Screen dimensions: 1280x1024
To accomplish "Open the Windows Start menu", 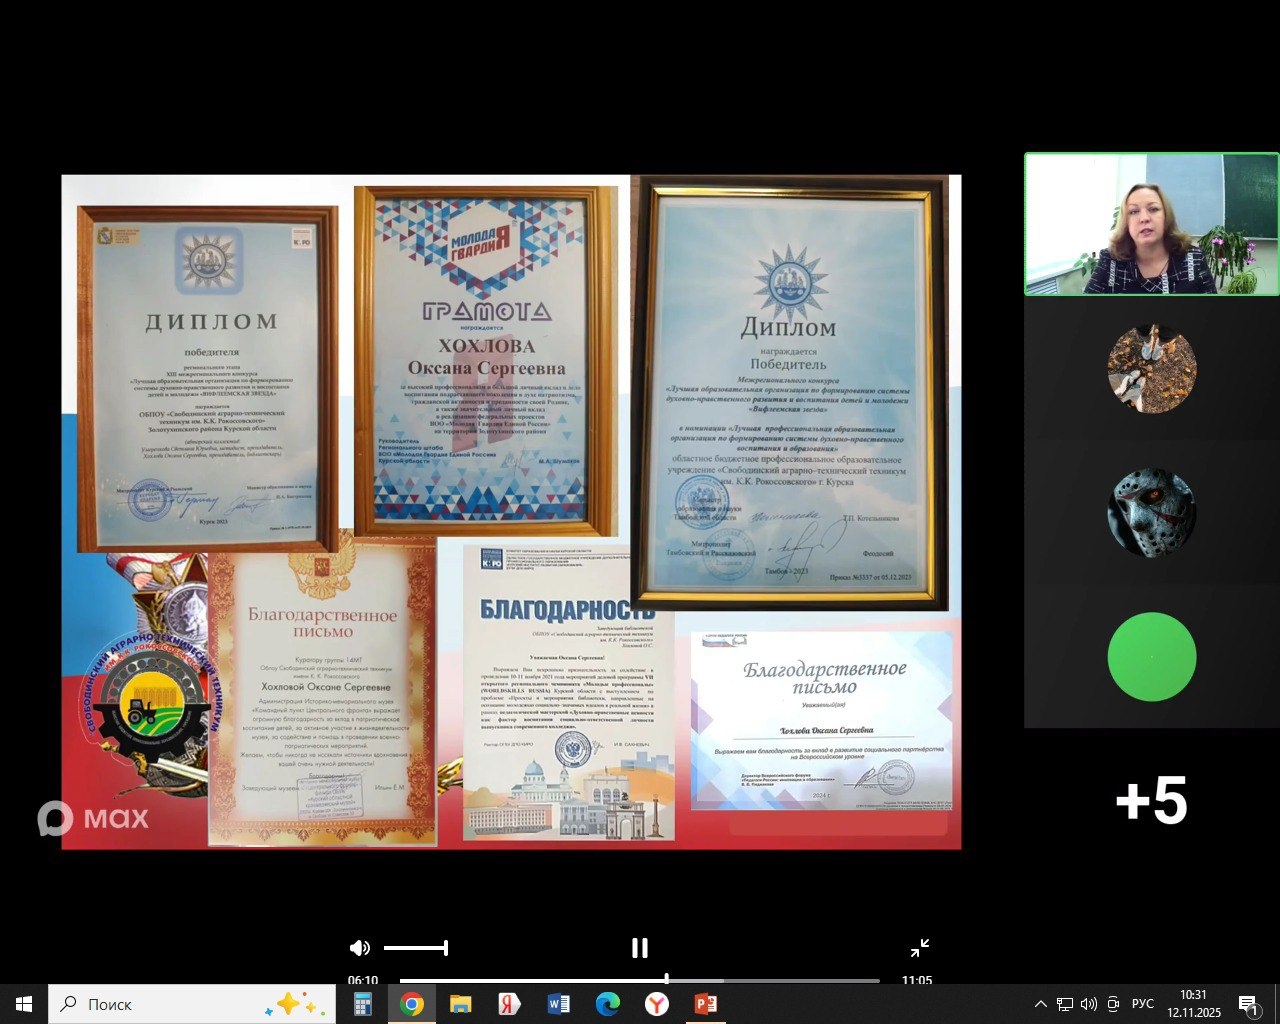I will point(24,1004).
